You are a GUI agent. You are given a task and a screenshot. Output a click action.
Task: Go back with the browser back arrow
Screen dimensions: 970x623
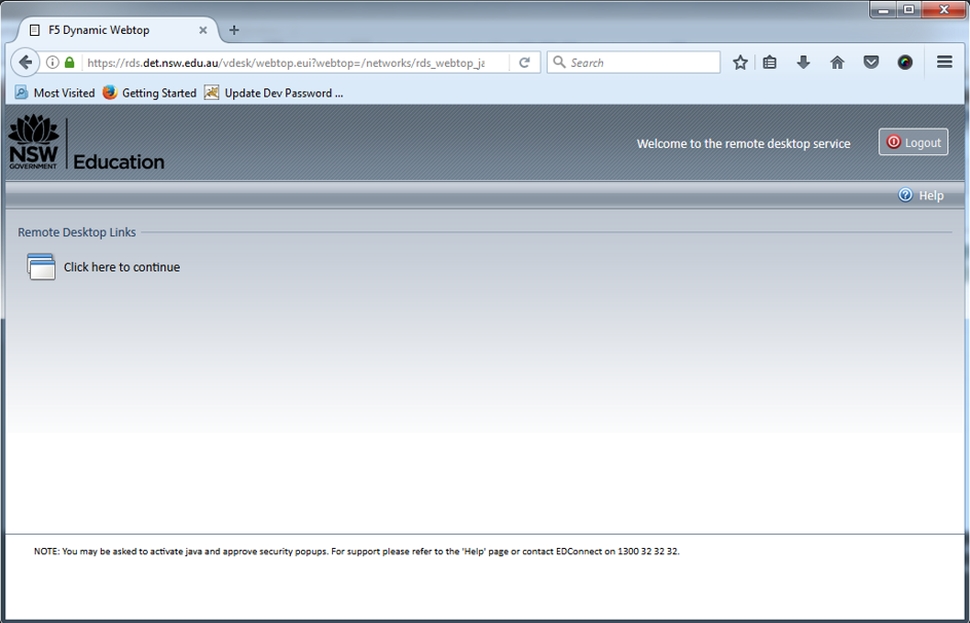[25, 62]
